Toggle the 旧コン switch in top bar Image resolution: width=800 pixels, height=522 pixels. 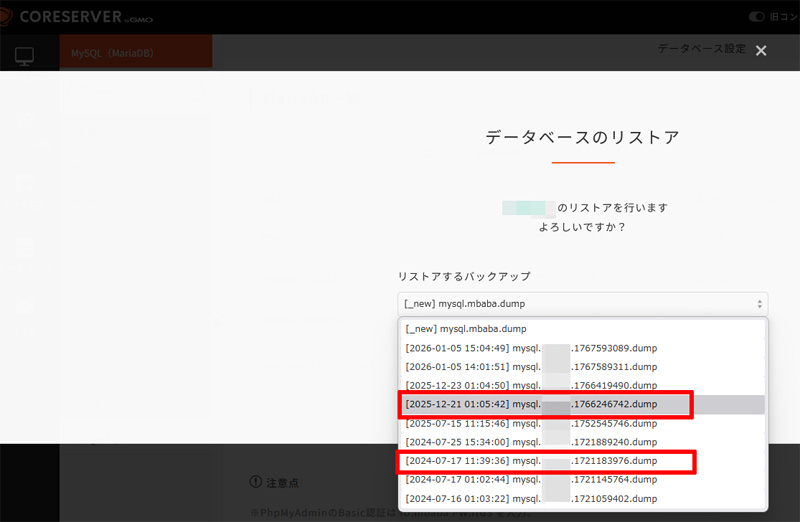pyautogui.click(x=757, y=17)
